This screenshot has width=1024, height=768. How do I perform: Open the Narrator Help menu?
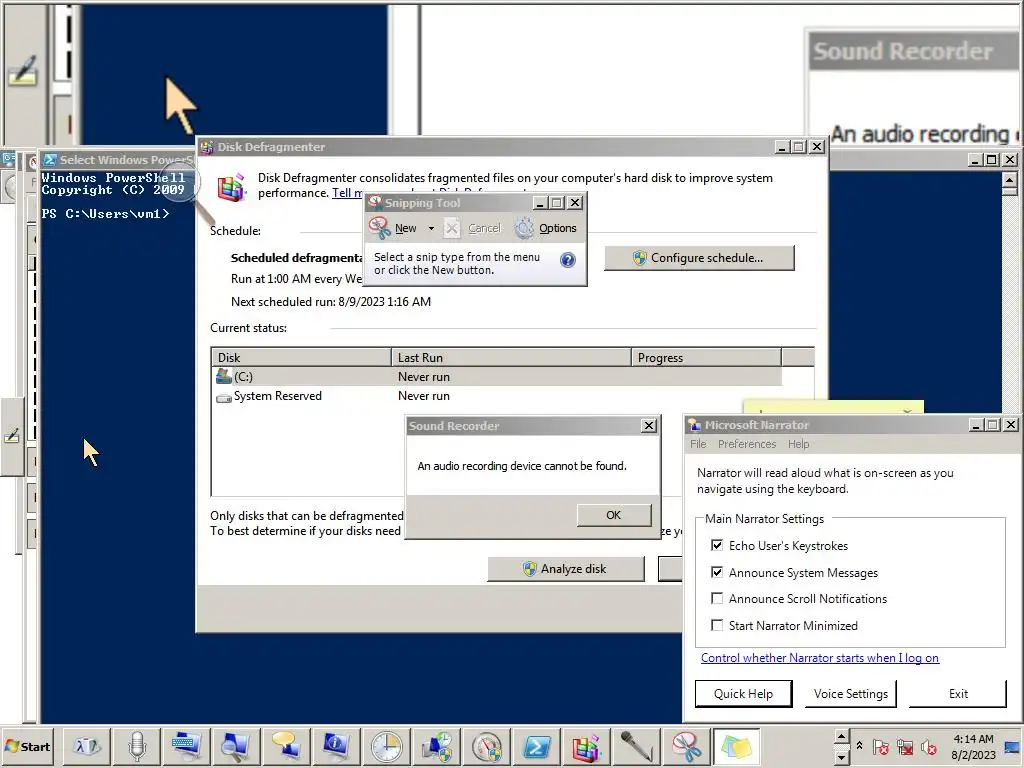[798, 444]
